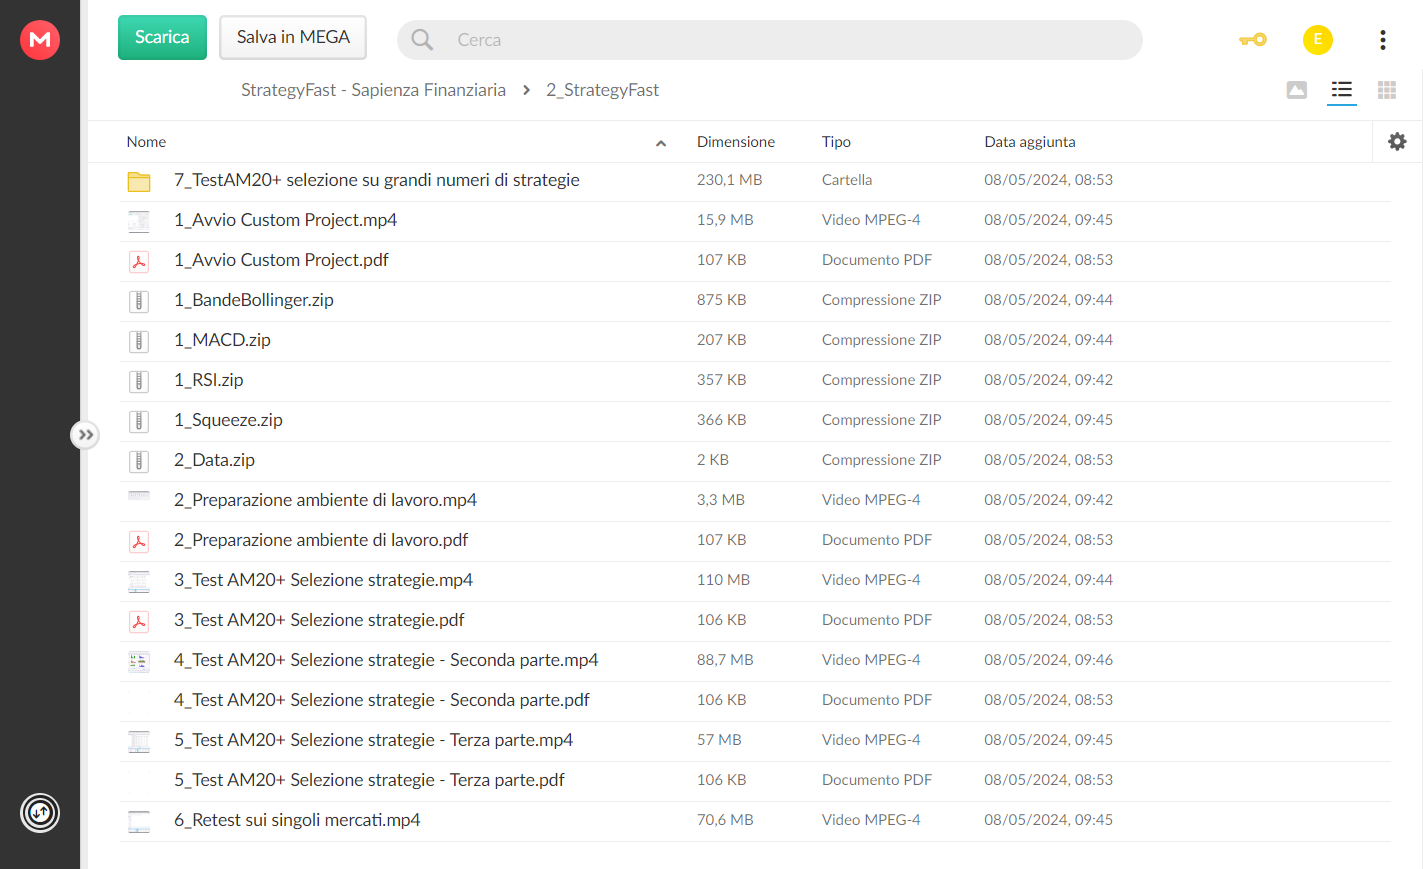This screenshot has height=869, width=1423.
Task: Open the three-dot more options menu
Action: [x=1383, y=40]
